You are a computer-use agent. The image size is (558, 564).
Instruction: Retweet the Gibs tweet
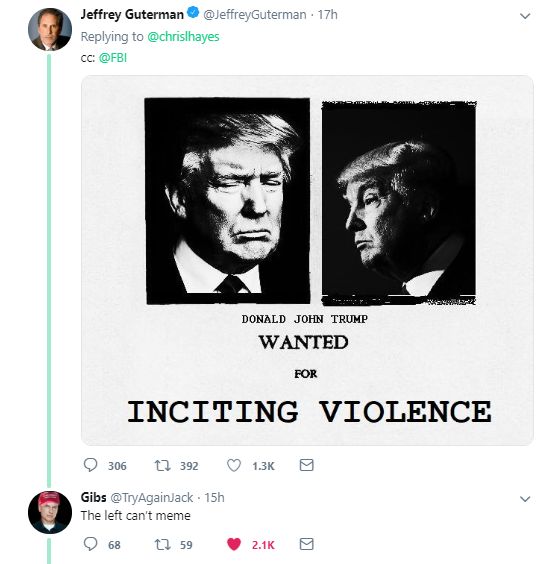coord(162,545)
